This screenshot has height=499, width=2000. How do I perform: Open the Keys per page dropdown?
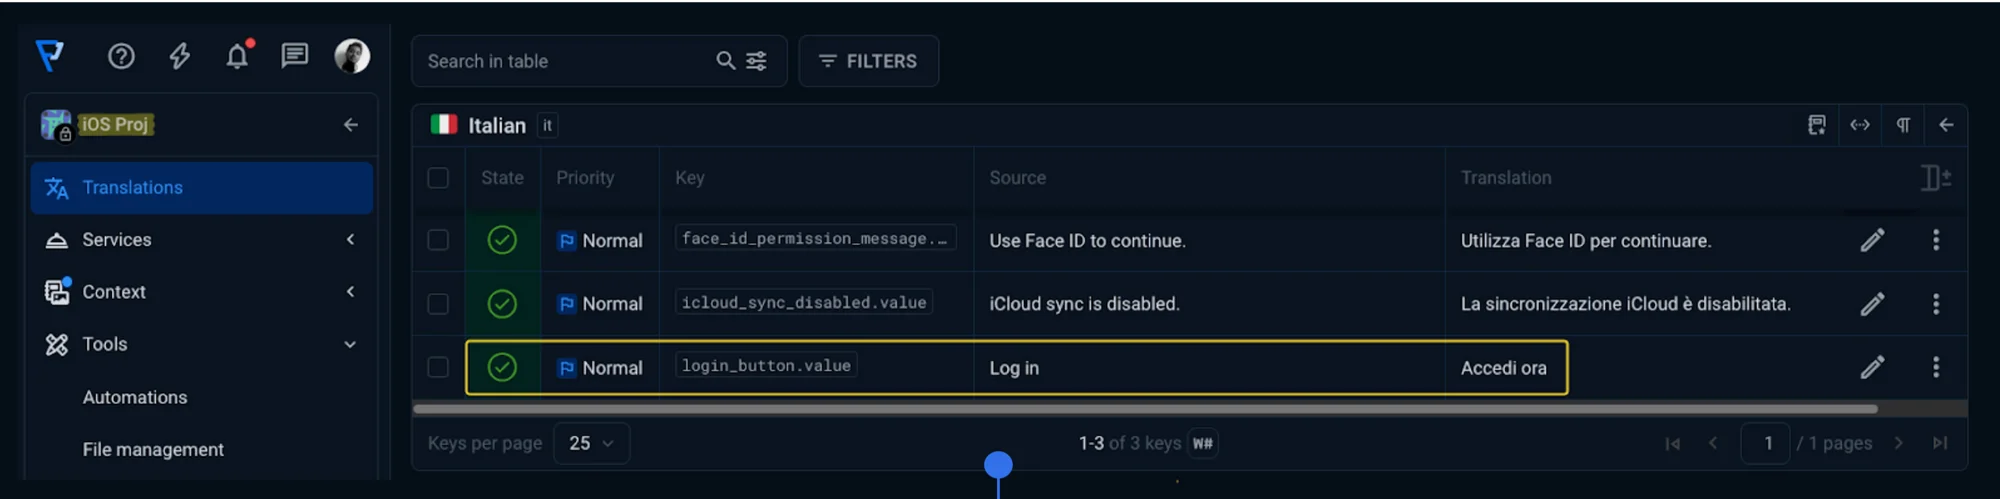click(x=591, y=443)
